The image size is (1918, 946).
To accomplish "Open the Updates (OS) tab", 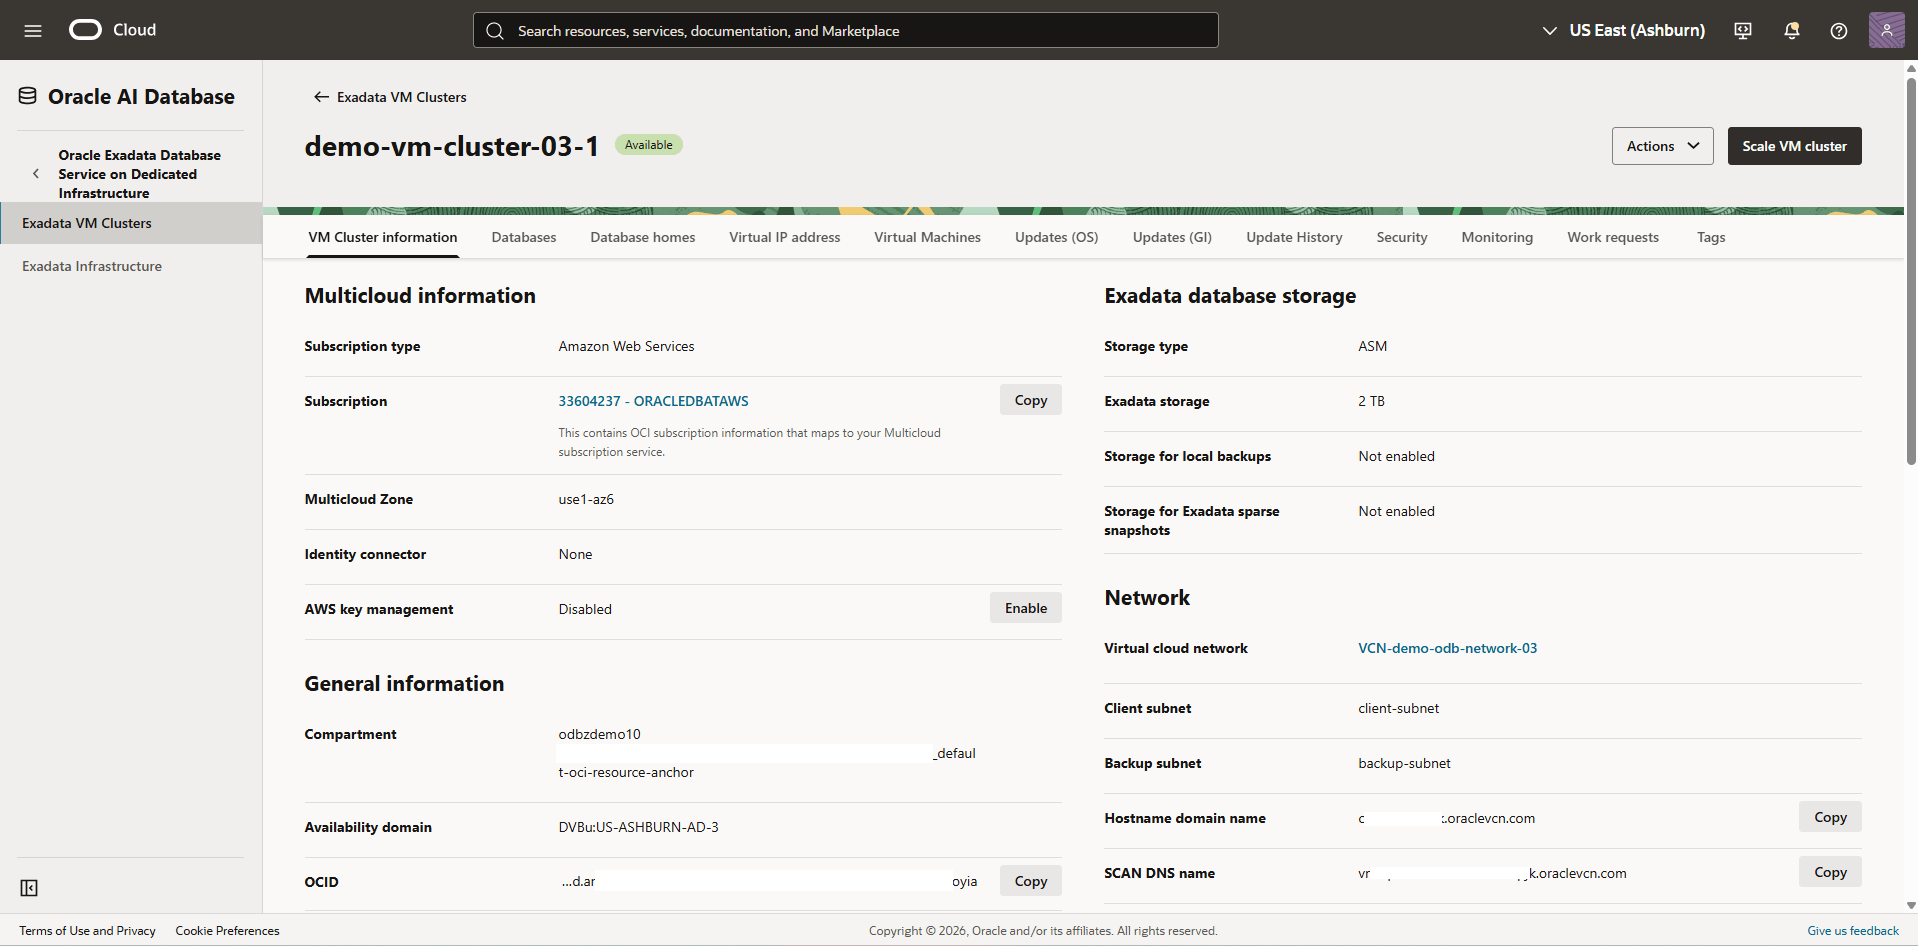I will (1057, 237).
